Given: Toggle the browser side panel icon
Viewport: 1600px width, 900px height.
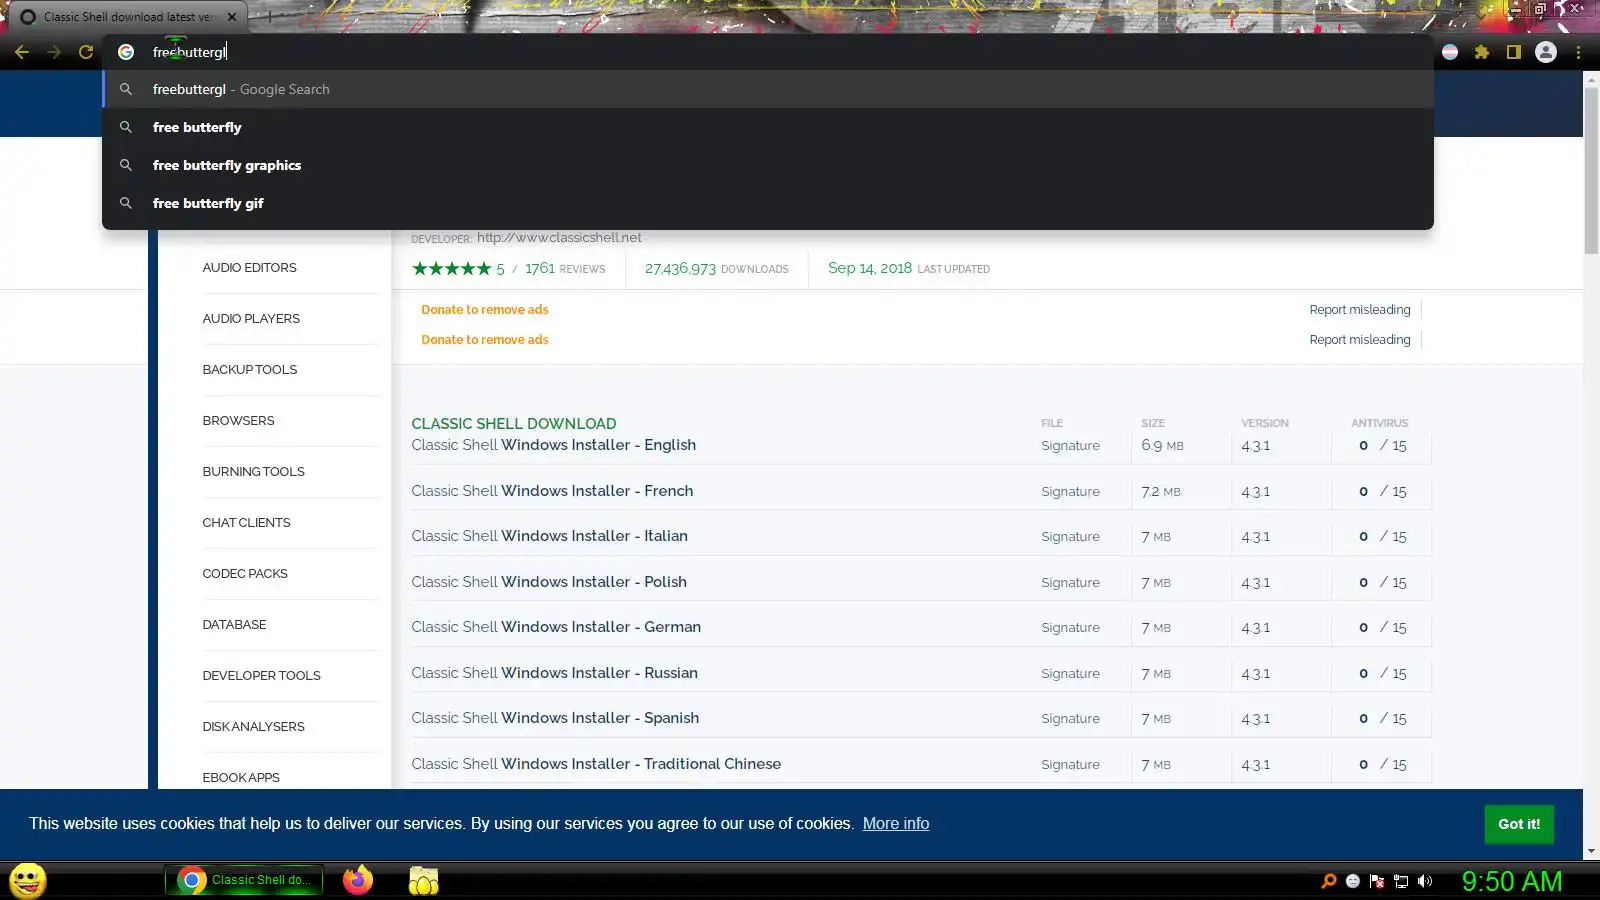Looking at the screenshot, I should (1514, 52).
